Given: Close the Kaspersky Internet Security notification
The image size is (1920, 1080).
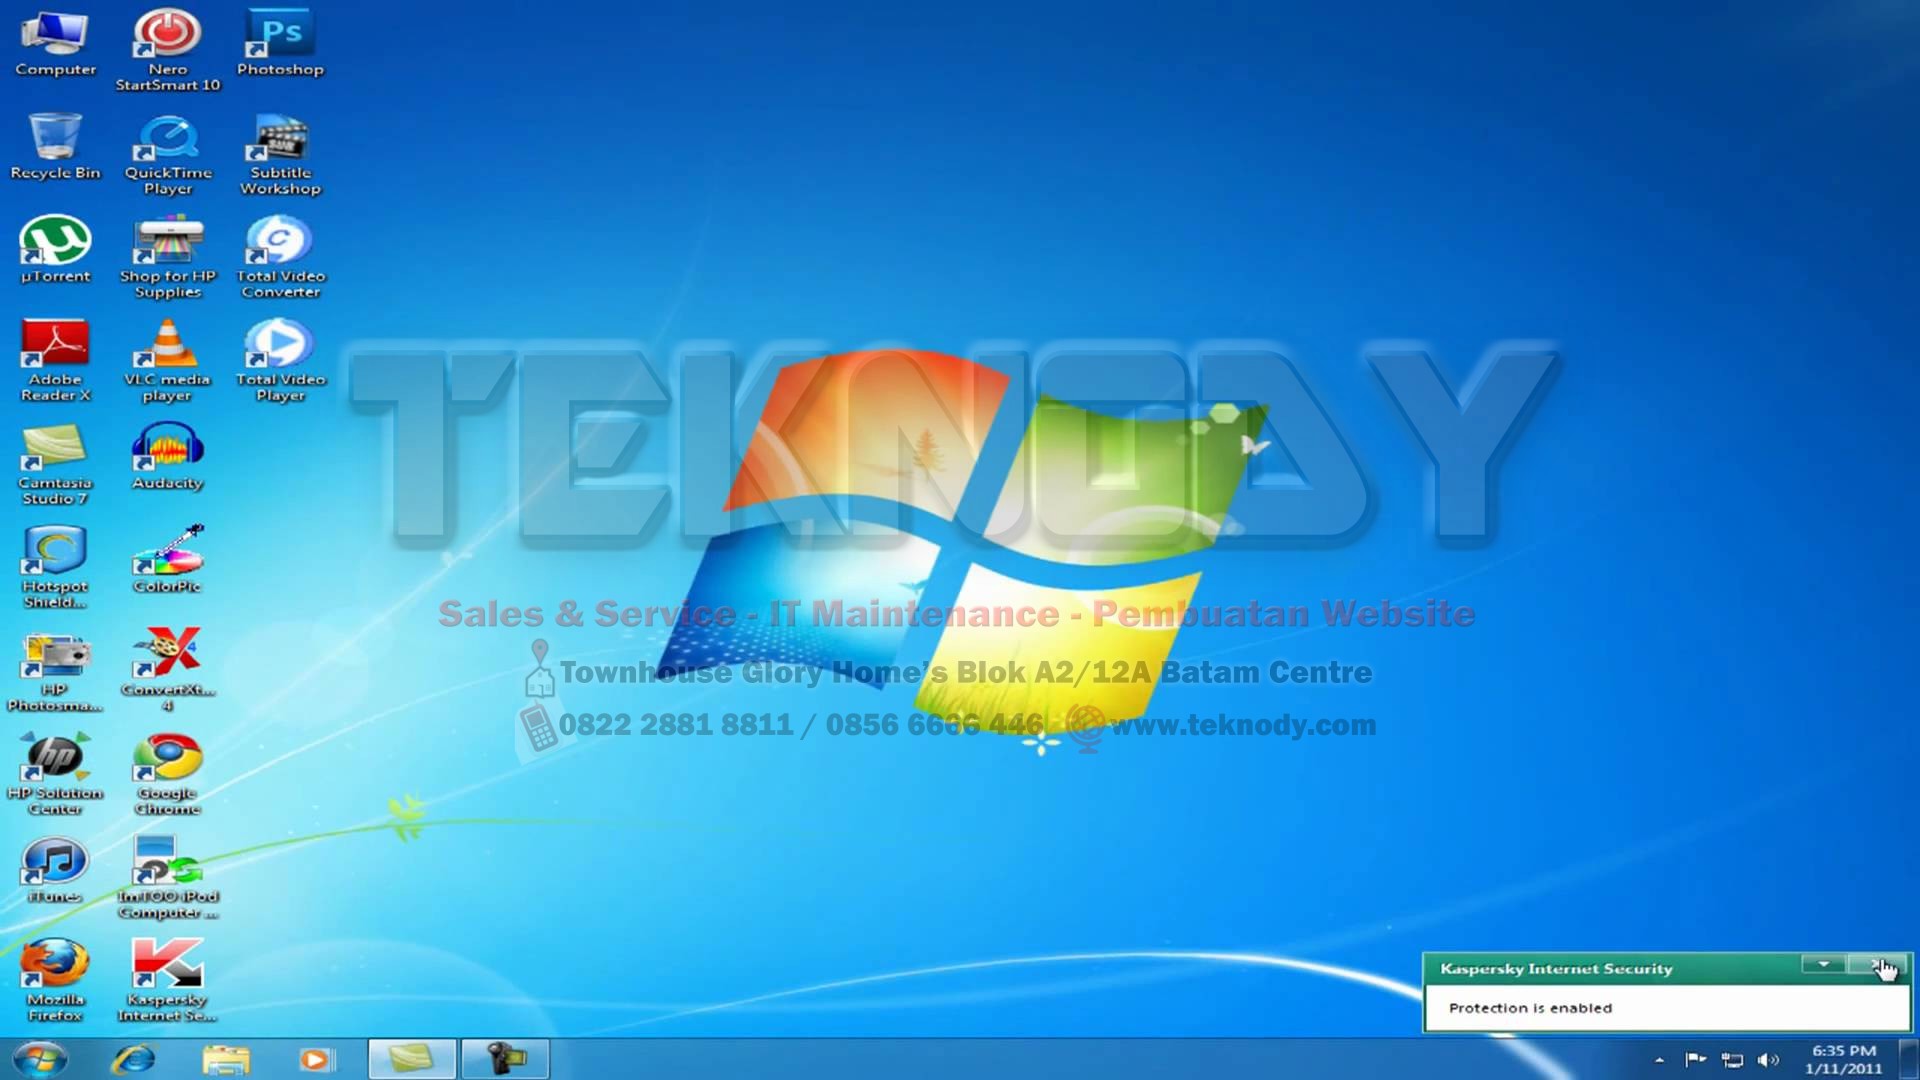Looking at the screenshot, I should tap(1875, 964).
